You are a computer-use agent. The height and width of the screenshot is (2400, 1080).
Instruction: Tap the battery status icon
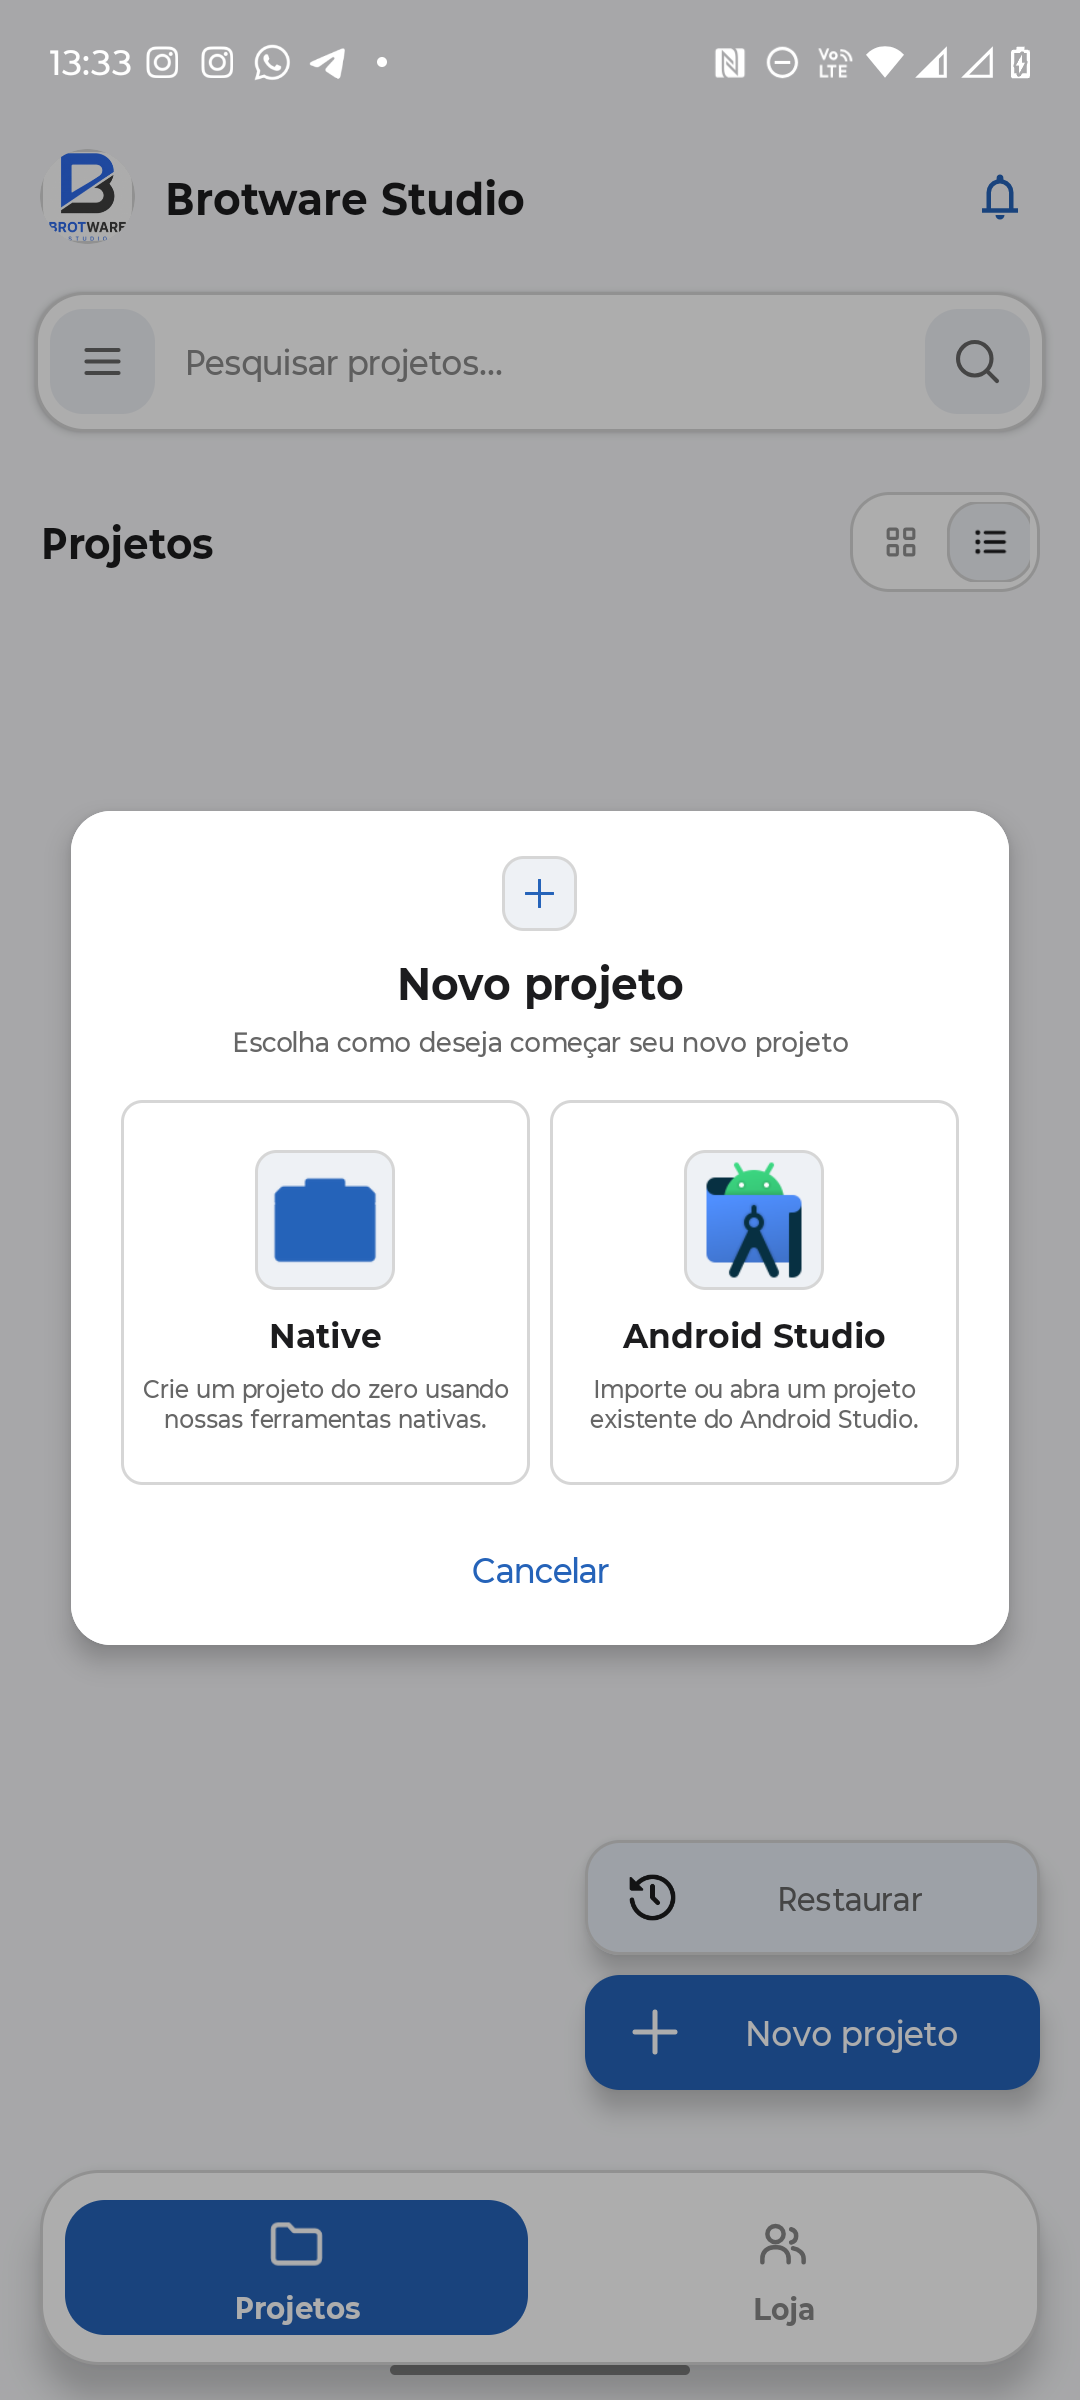point(1020,63)
